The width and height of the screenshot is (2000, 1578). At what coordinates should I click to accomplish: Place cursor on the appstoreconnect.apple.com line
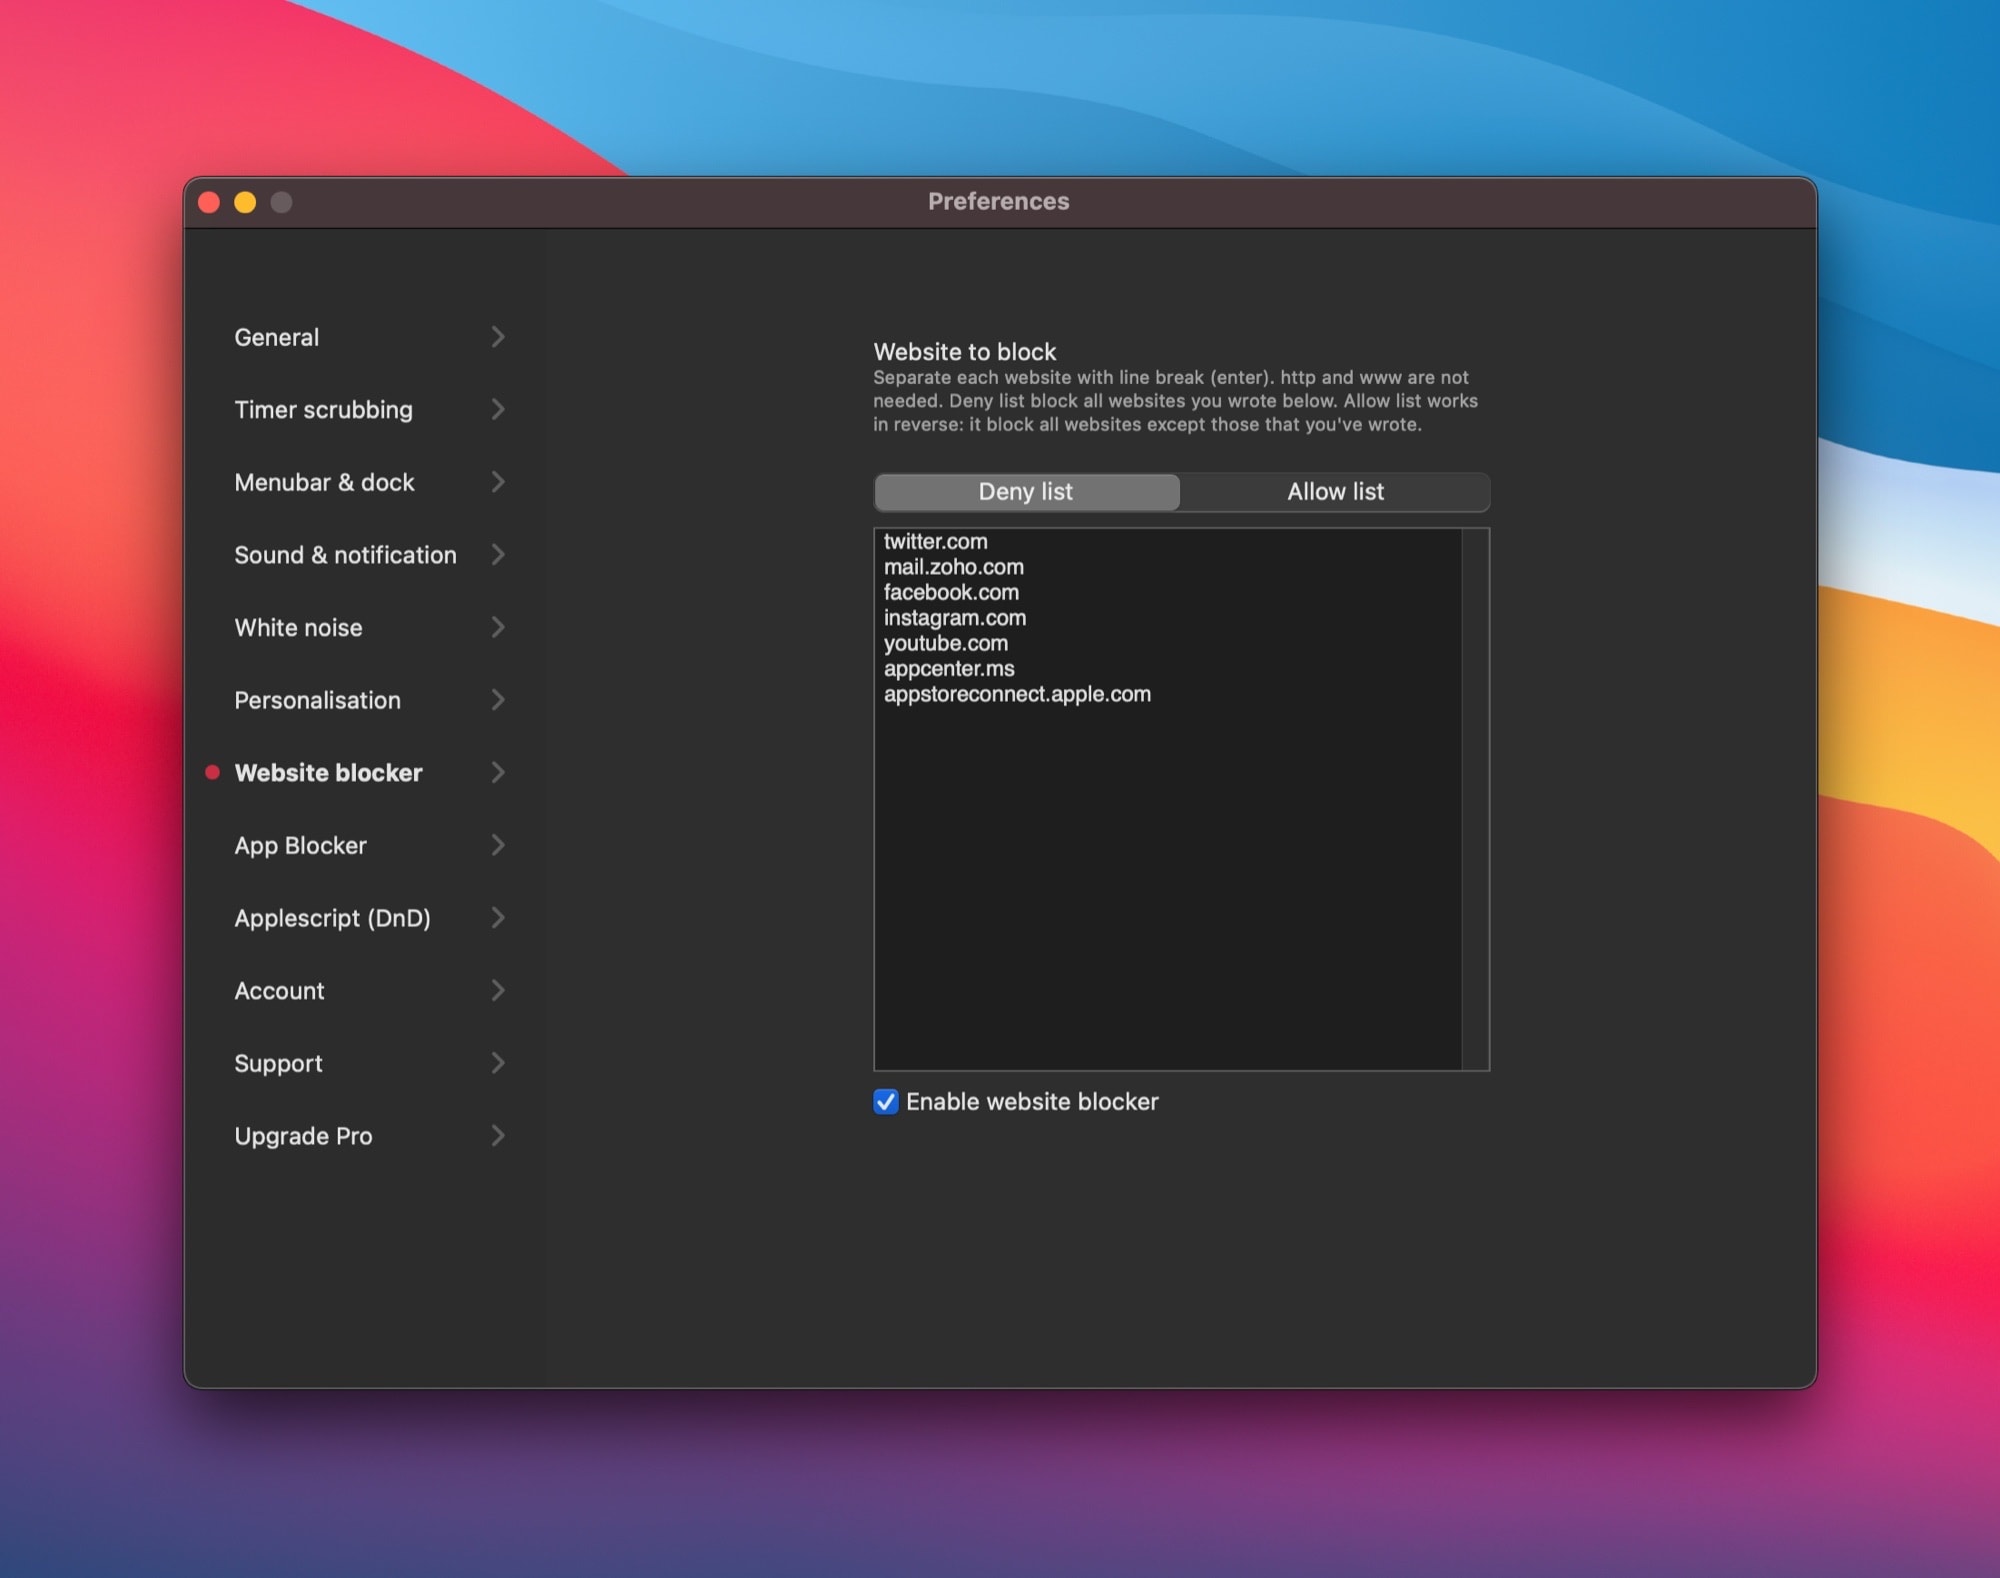click(1017, 694)
